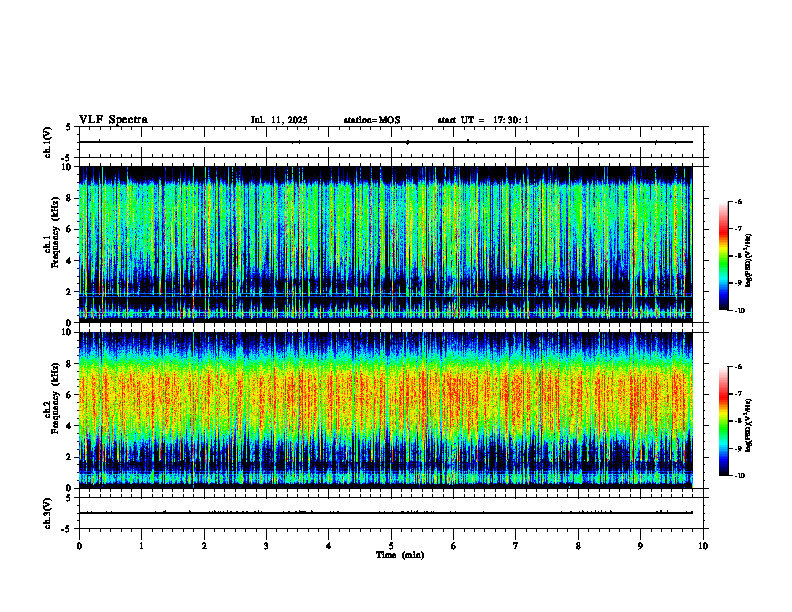Click the 'ch.3(V)' axis label of the bottom waveform
792x612 pixels.
click(48, 513)
